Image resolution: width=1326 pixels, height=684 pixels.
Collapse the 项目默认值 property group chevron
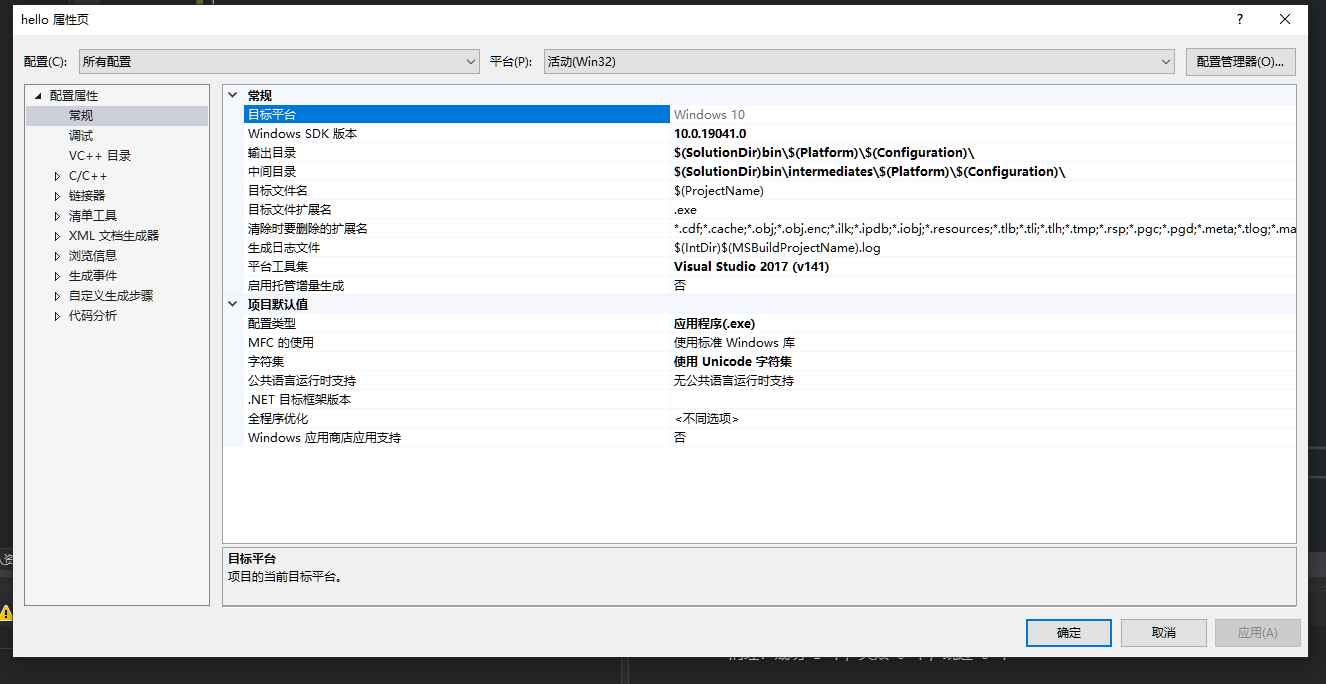click(x=233, y=304)
